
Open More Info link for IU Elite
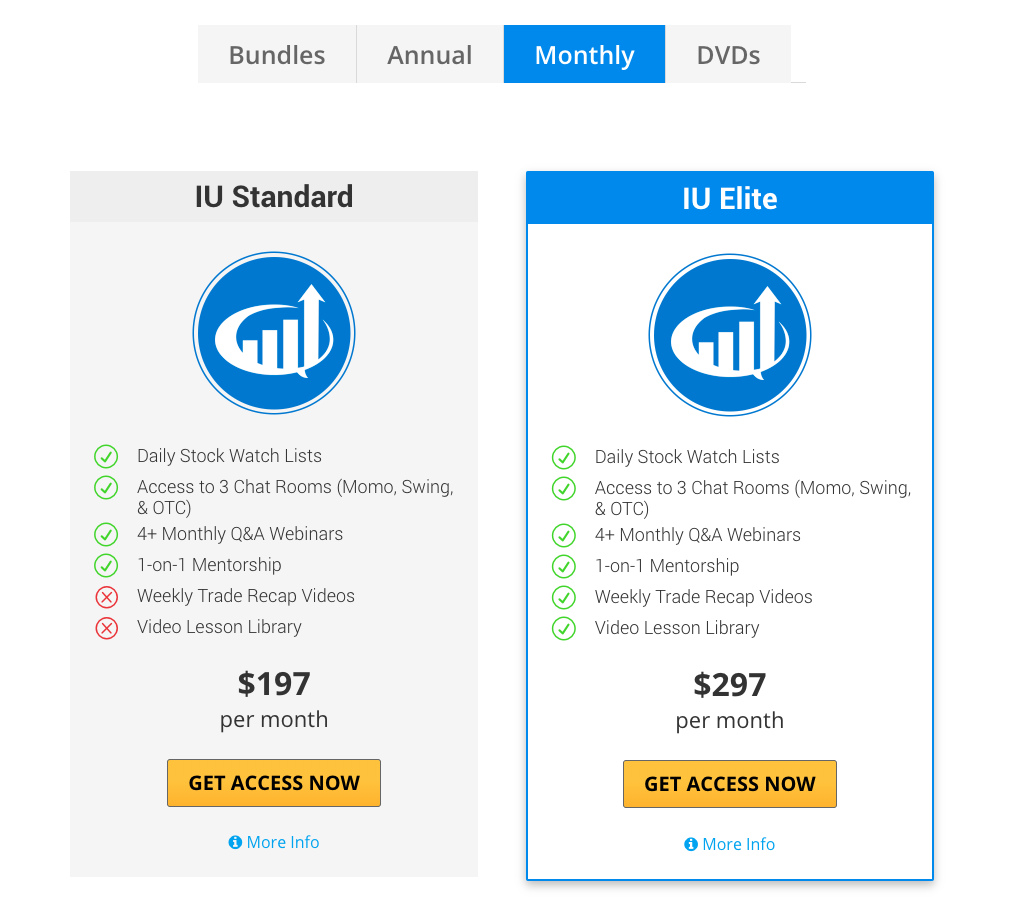coord(739,844)
